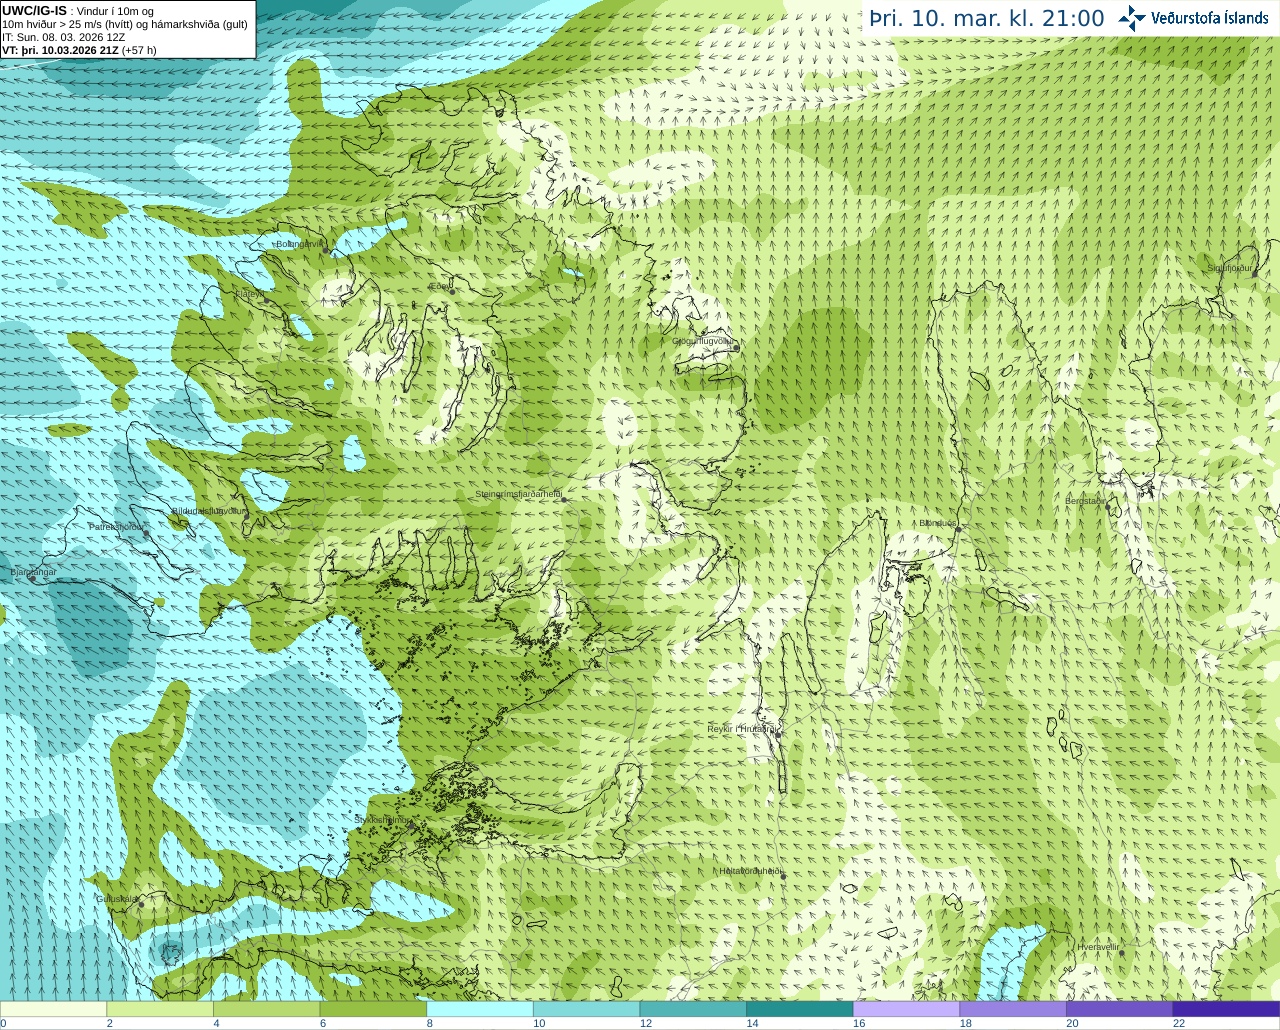This screenshot has height=1030, width=1280.
Task: Click the 22+ m/s deep indigo legend swatch
Action: 1226,1009
